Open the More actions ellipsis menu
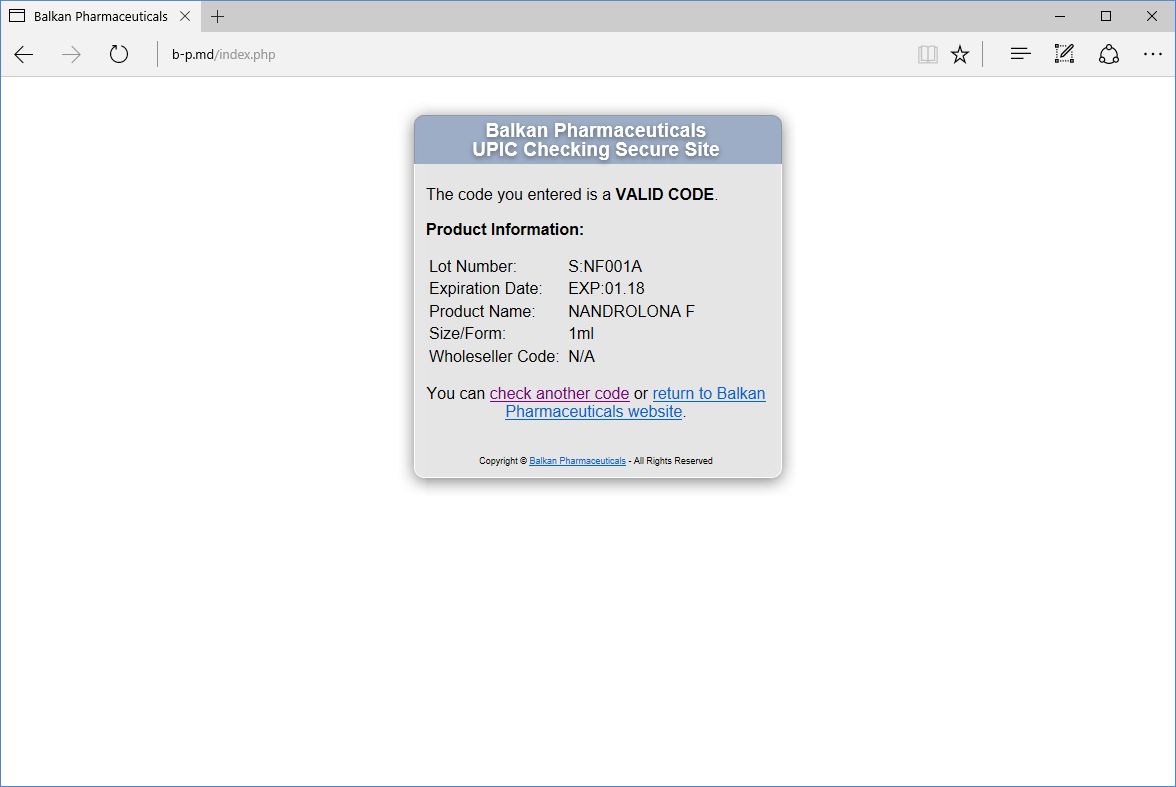This screenshot has width=1176, height=787. coord(1152,55)
